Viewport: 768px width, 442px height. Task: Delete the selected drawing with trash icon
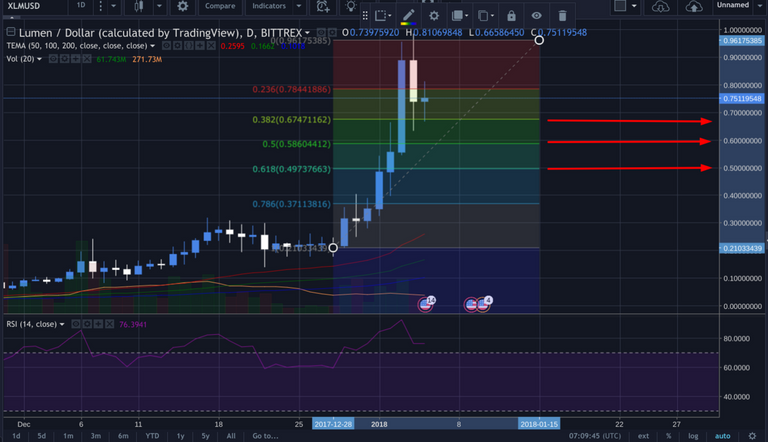[562, 16]
